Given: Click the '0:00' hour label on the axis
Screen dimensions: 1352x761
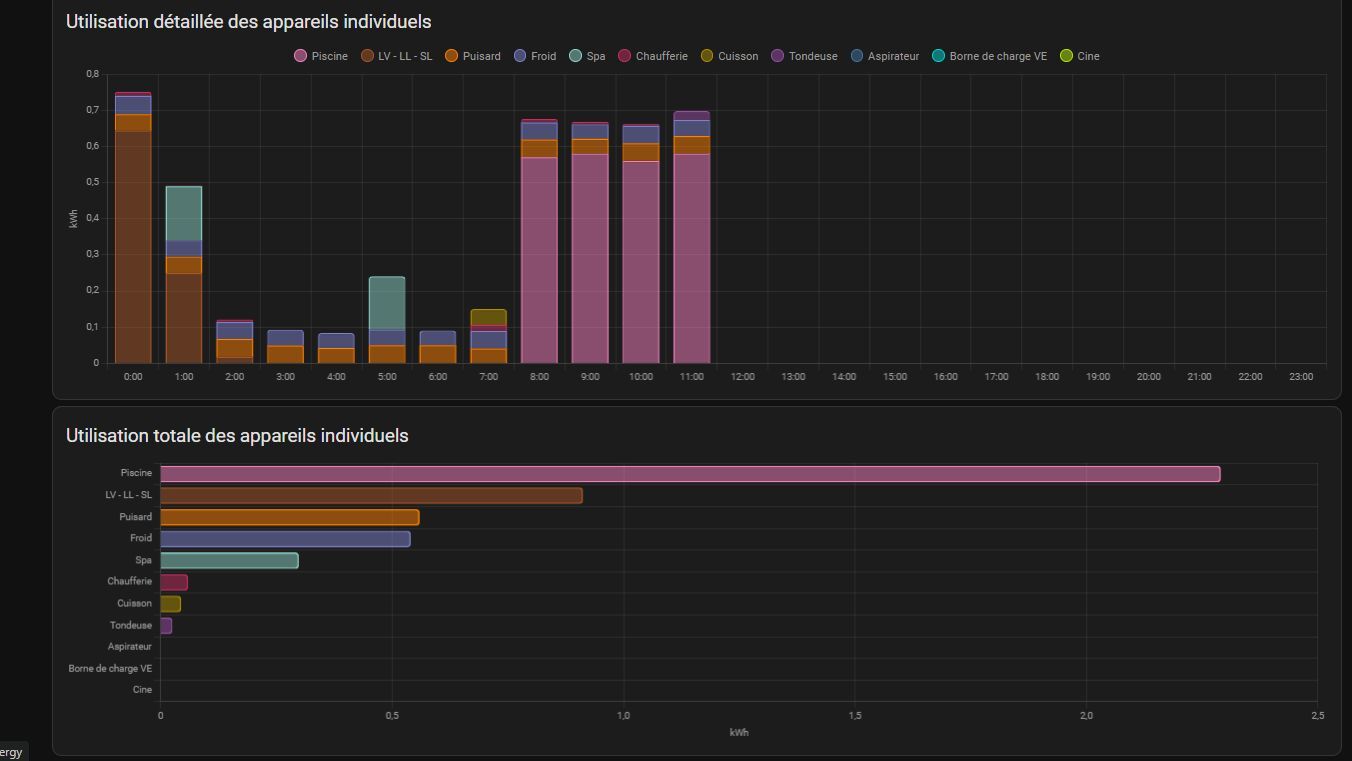Looking at the screenshot, I should pos(133,377).
